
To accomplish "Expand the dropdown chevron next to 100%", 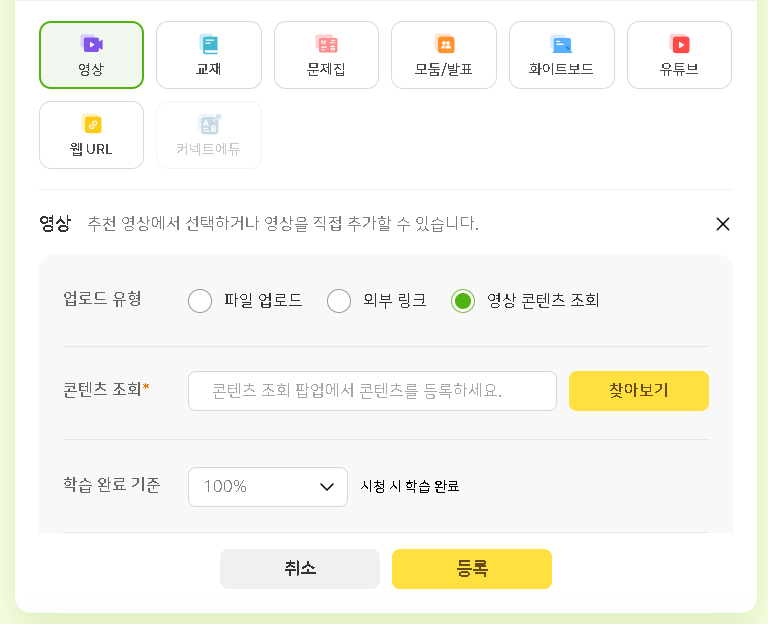I will pos(326,487).
